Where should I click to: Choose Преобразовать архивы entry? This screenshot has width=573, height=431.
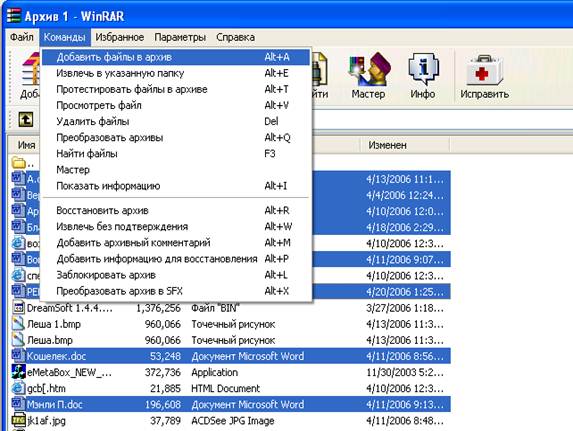click(176, 137)
